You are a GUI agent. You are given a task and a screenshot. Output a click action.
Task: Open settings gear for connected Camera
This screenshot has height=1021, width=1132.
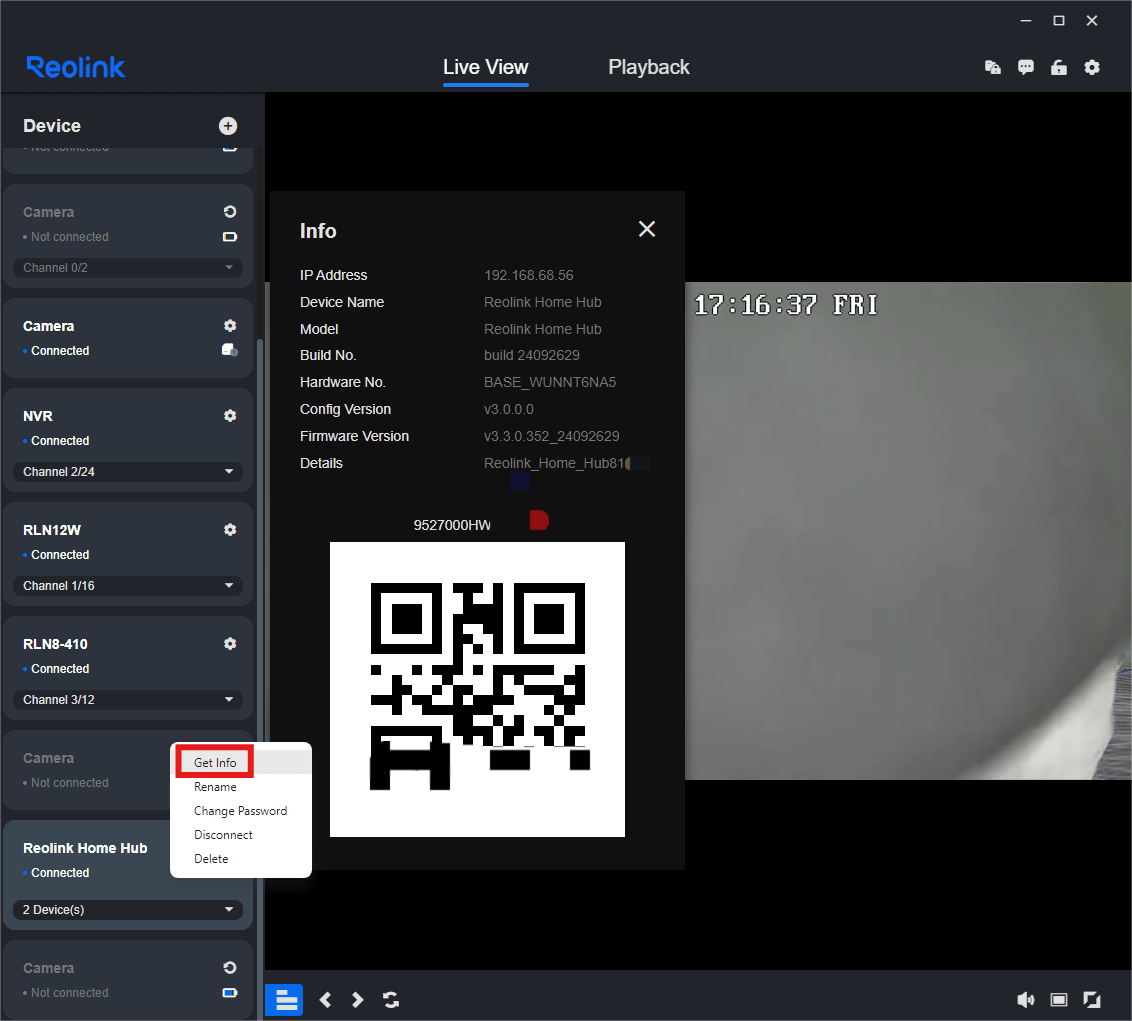click(x=230, y=326)
